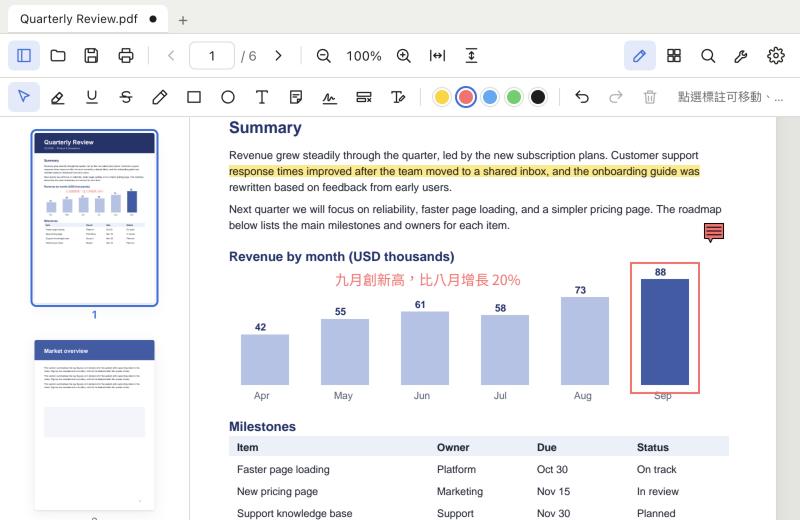Choose the red color swatch
This screenshot has height=520, width=800.
coord(465,97)
